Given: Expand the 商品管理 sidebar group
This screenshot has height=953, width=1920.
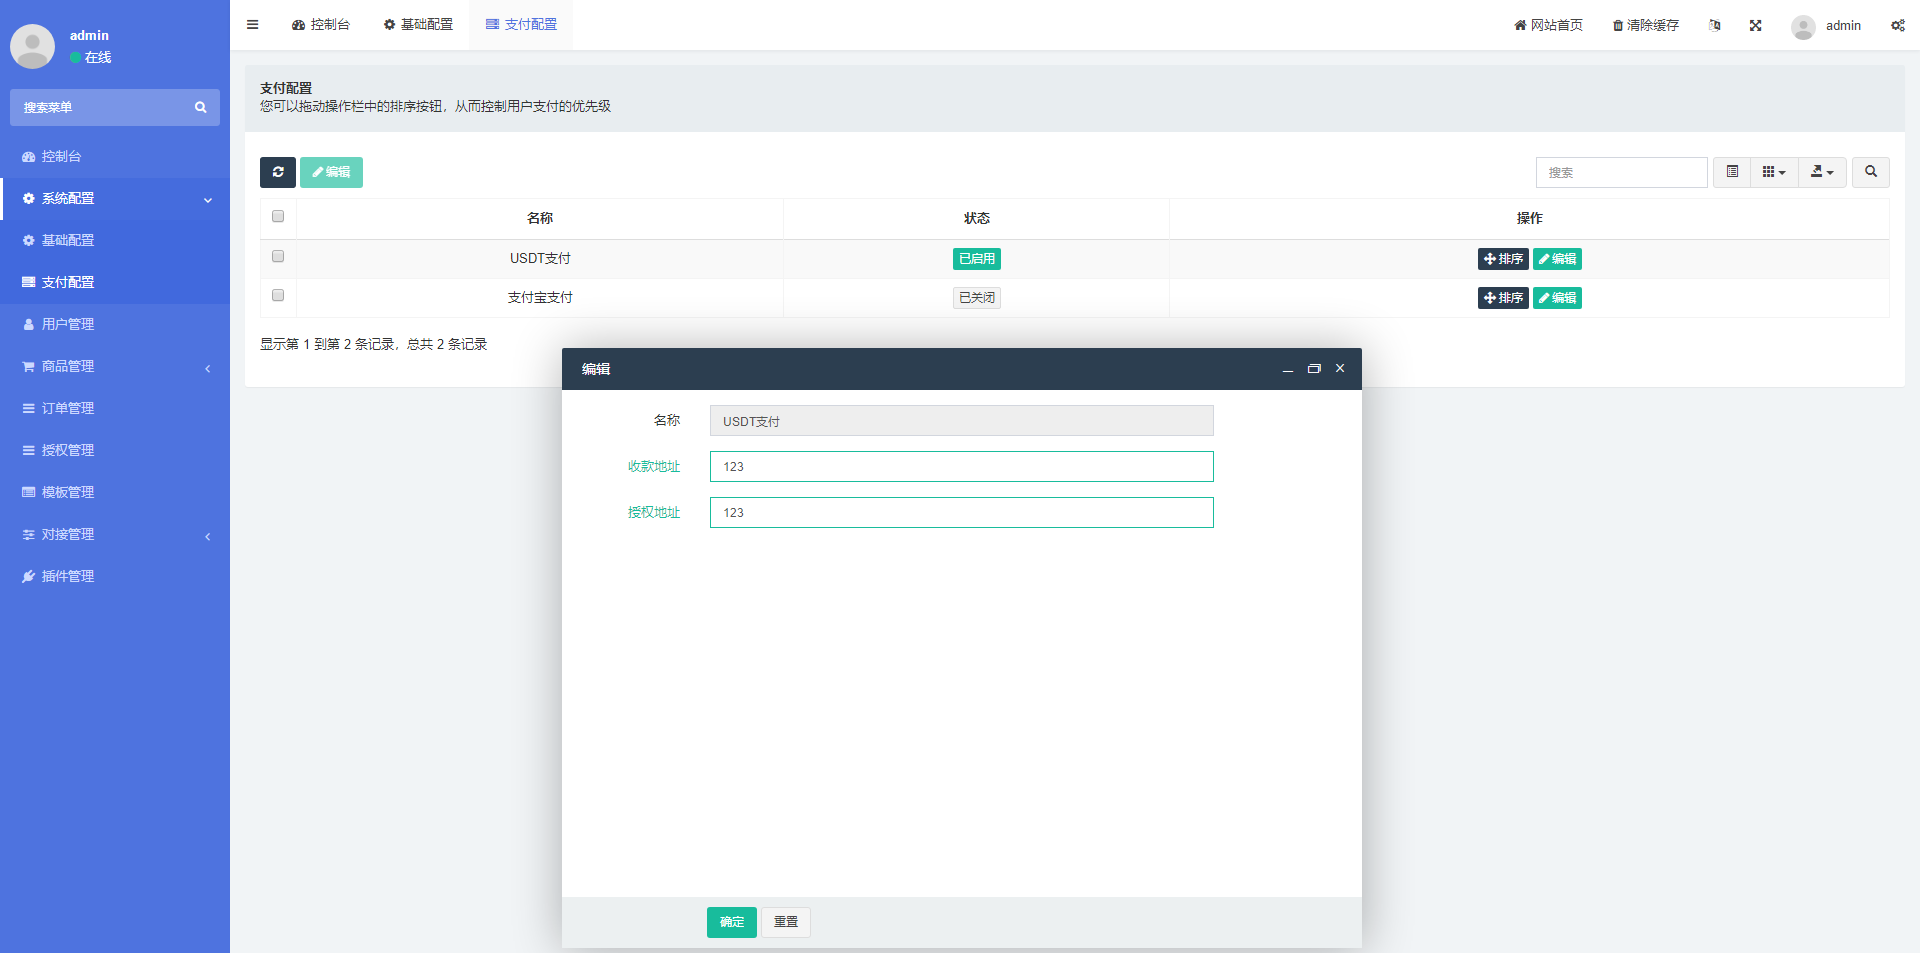Looking at the screenshot, I should pyautogui.click(x=115, y=366).
